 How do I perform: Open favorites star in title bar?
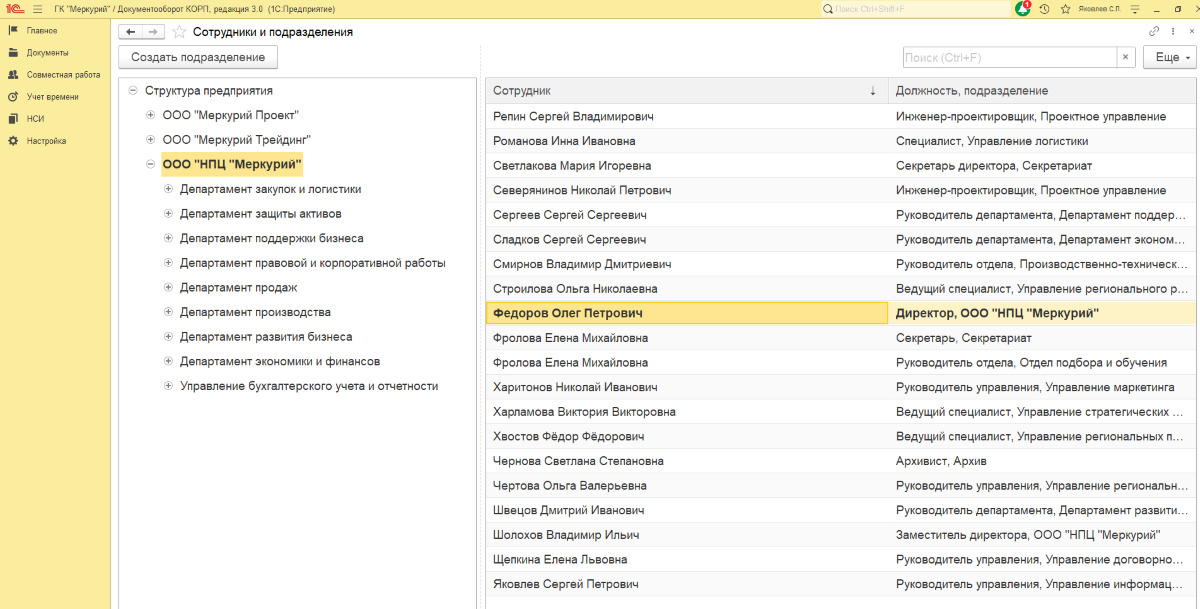point(1065,9)
